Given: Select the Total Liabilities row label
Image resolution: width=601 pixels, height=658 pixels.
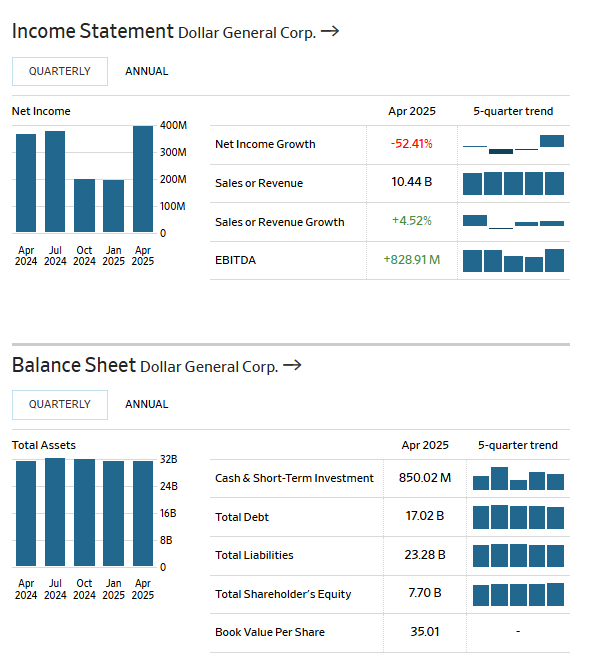Looking at the screenshot, I should pyautogui.click(x=254, y=555).
